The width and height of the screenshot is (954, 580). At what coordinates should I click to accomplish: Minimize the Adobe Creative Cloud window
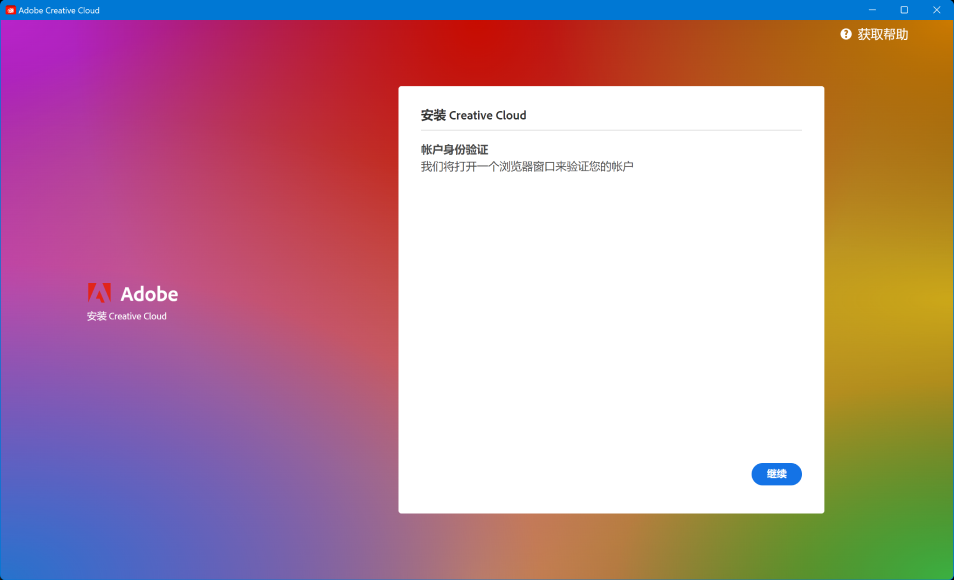872,10
